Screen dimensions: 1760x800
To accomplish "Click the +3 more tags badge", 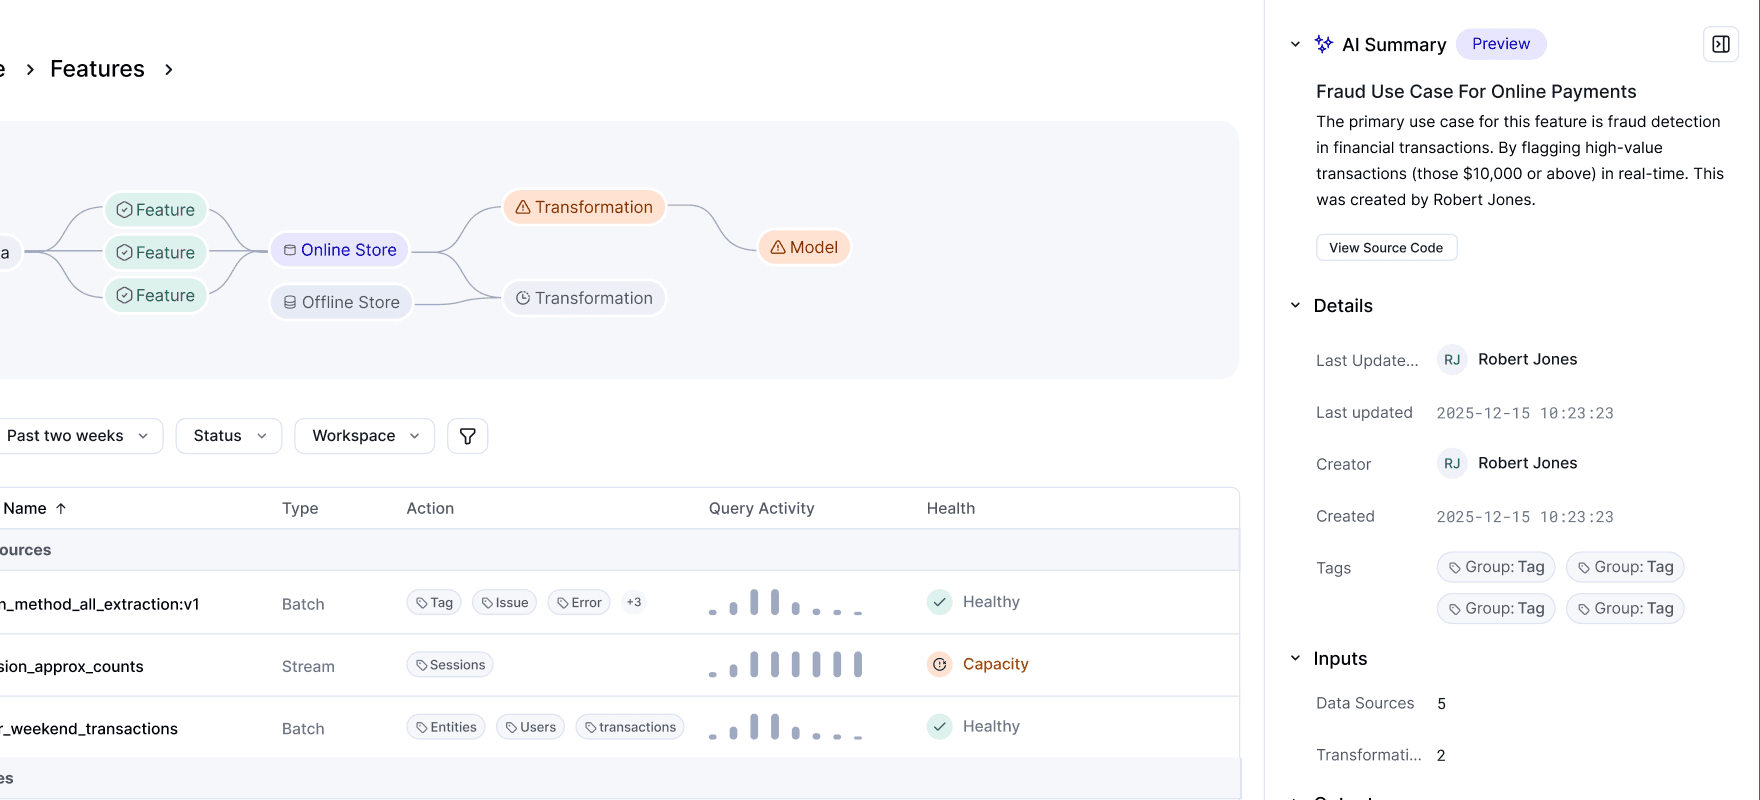I will pos(634,602).
